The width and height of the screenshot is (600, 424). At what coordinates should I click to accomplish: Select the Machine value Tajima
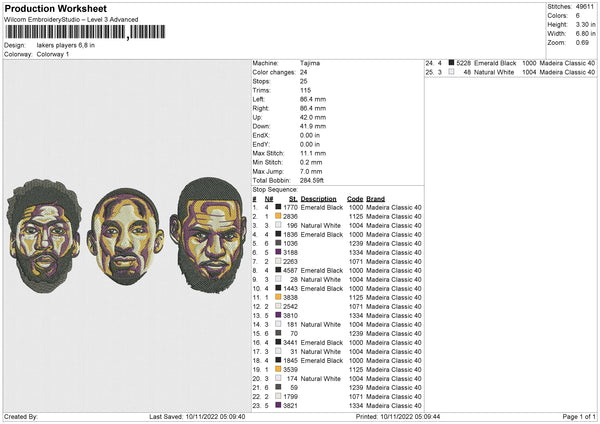tap(310, 63)
